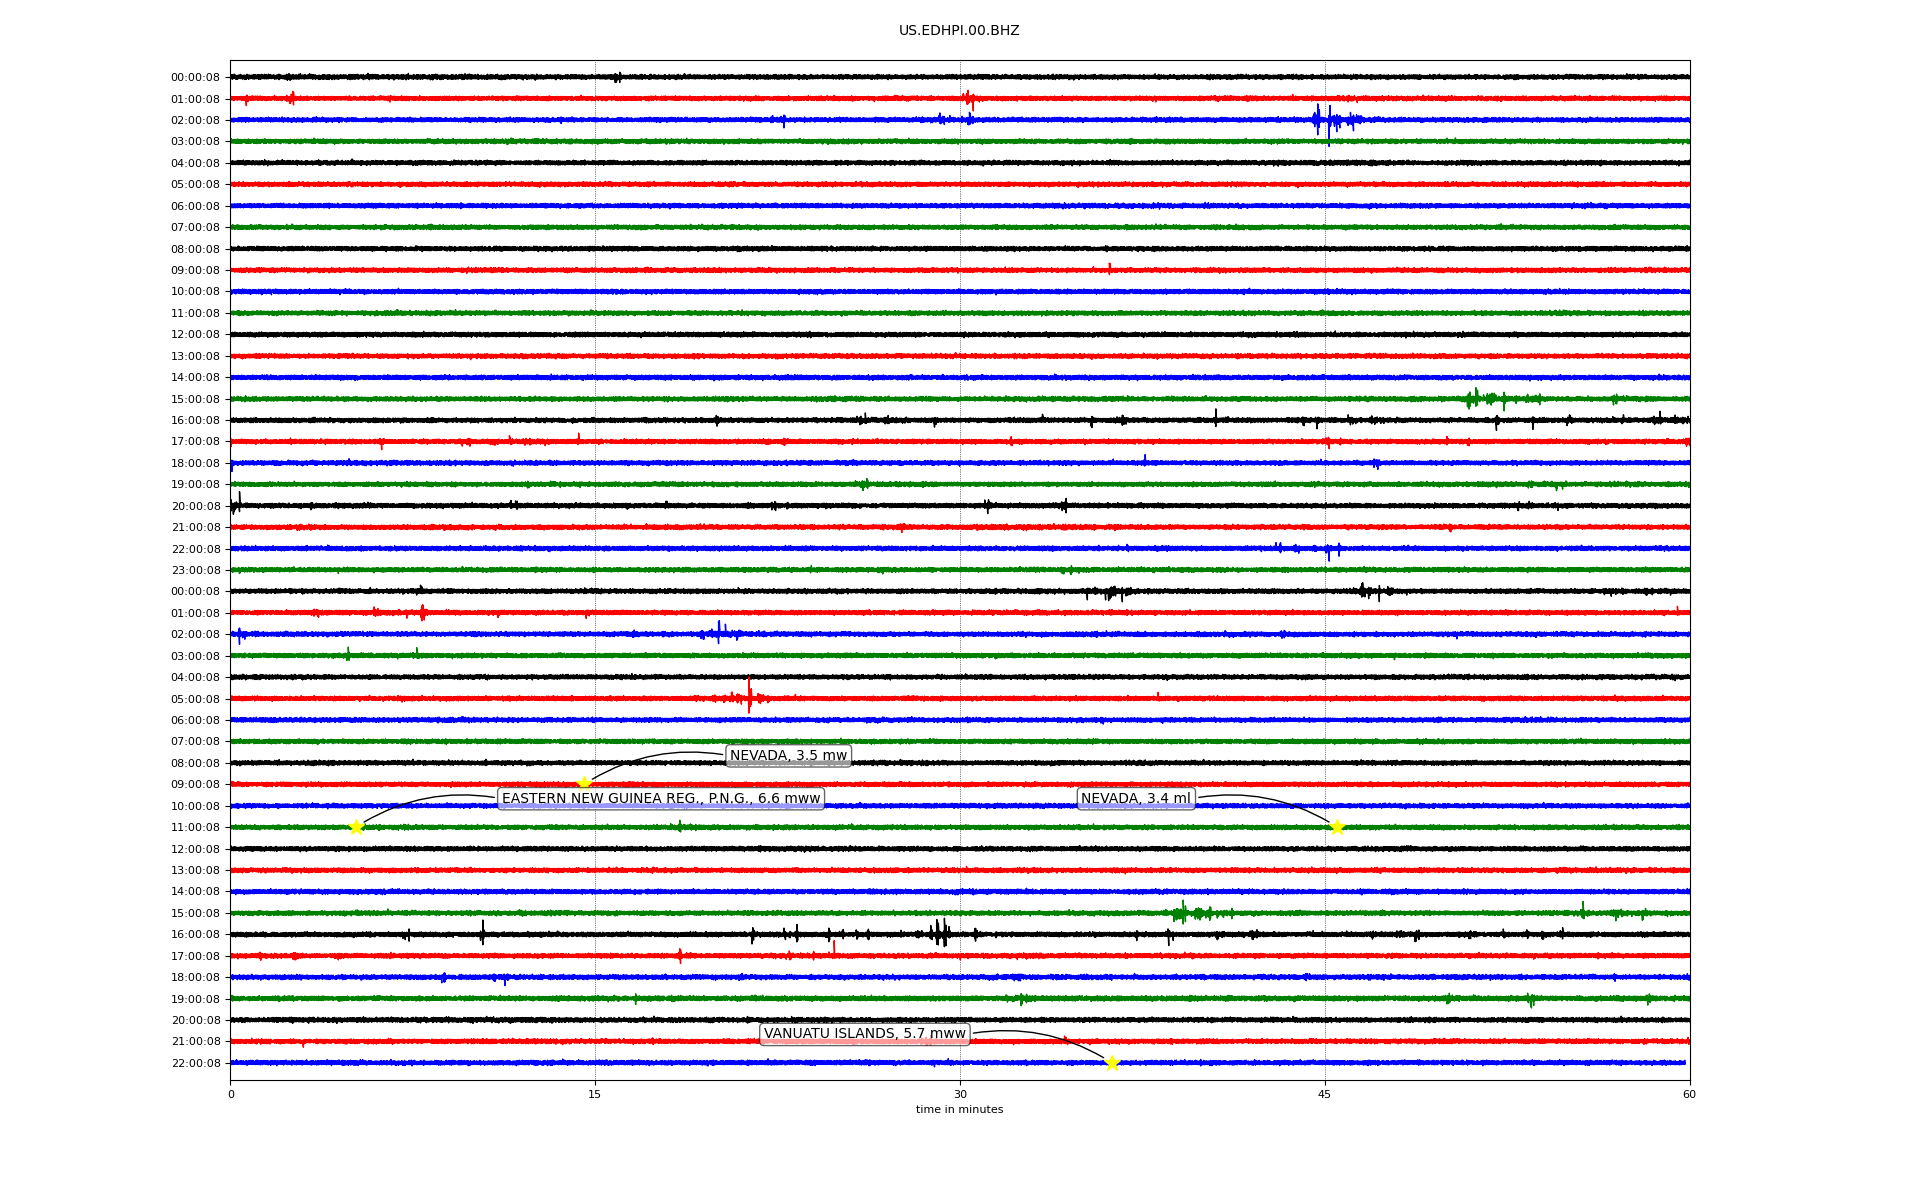
Task: Click the 45 tick label on x-axis
Action: 1325,1094
